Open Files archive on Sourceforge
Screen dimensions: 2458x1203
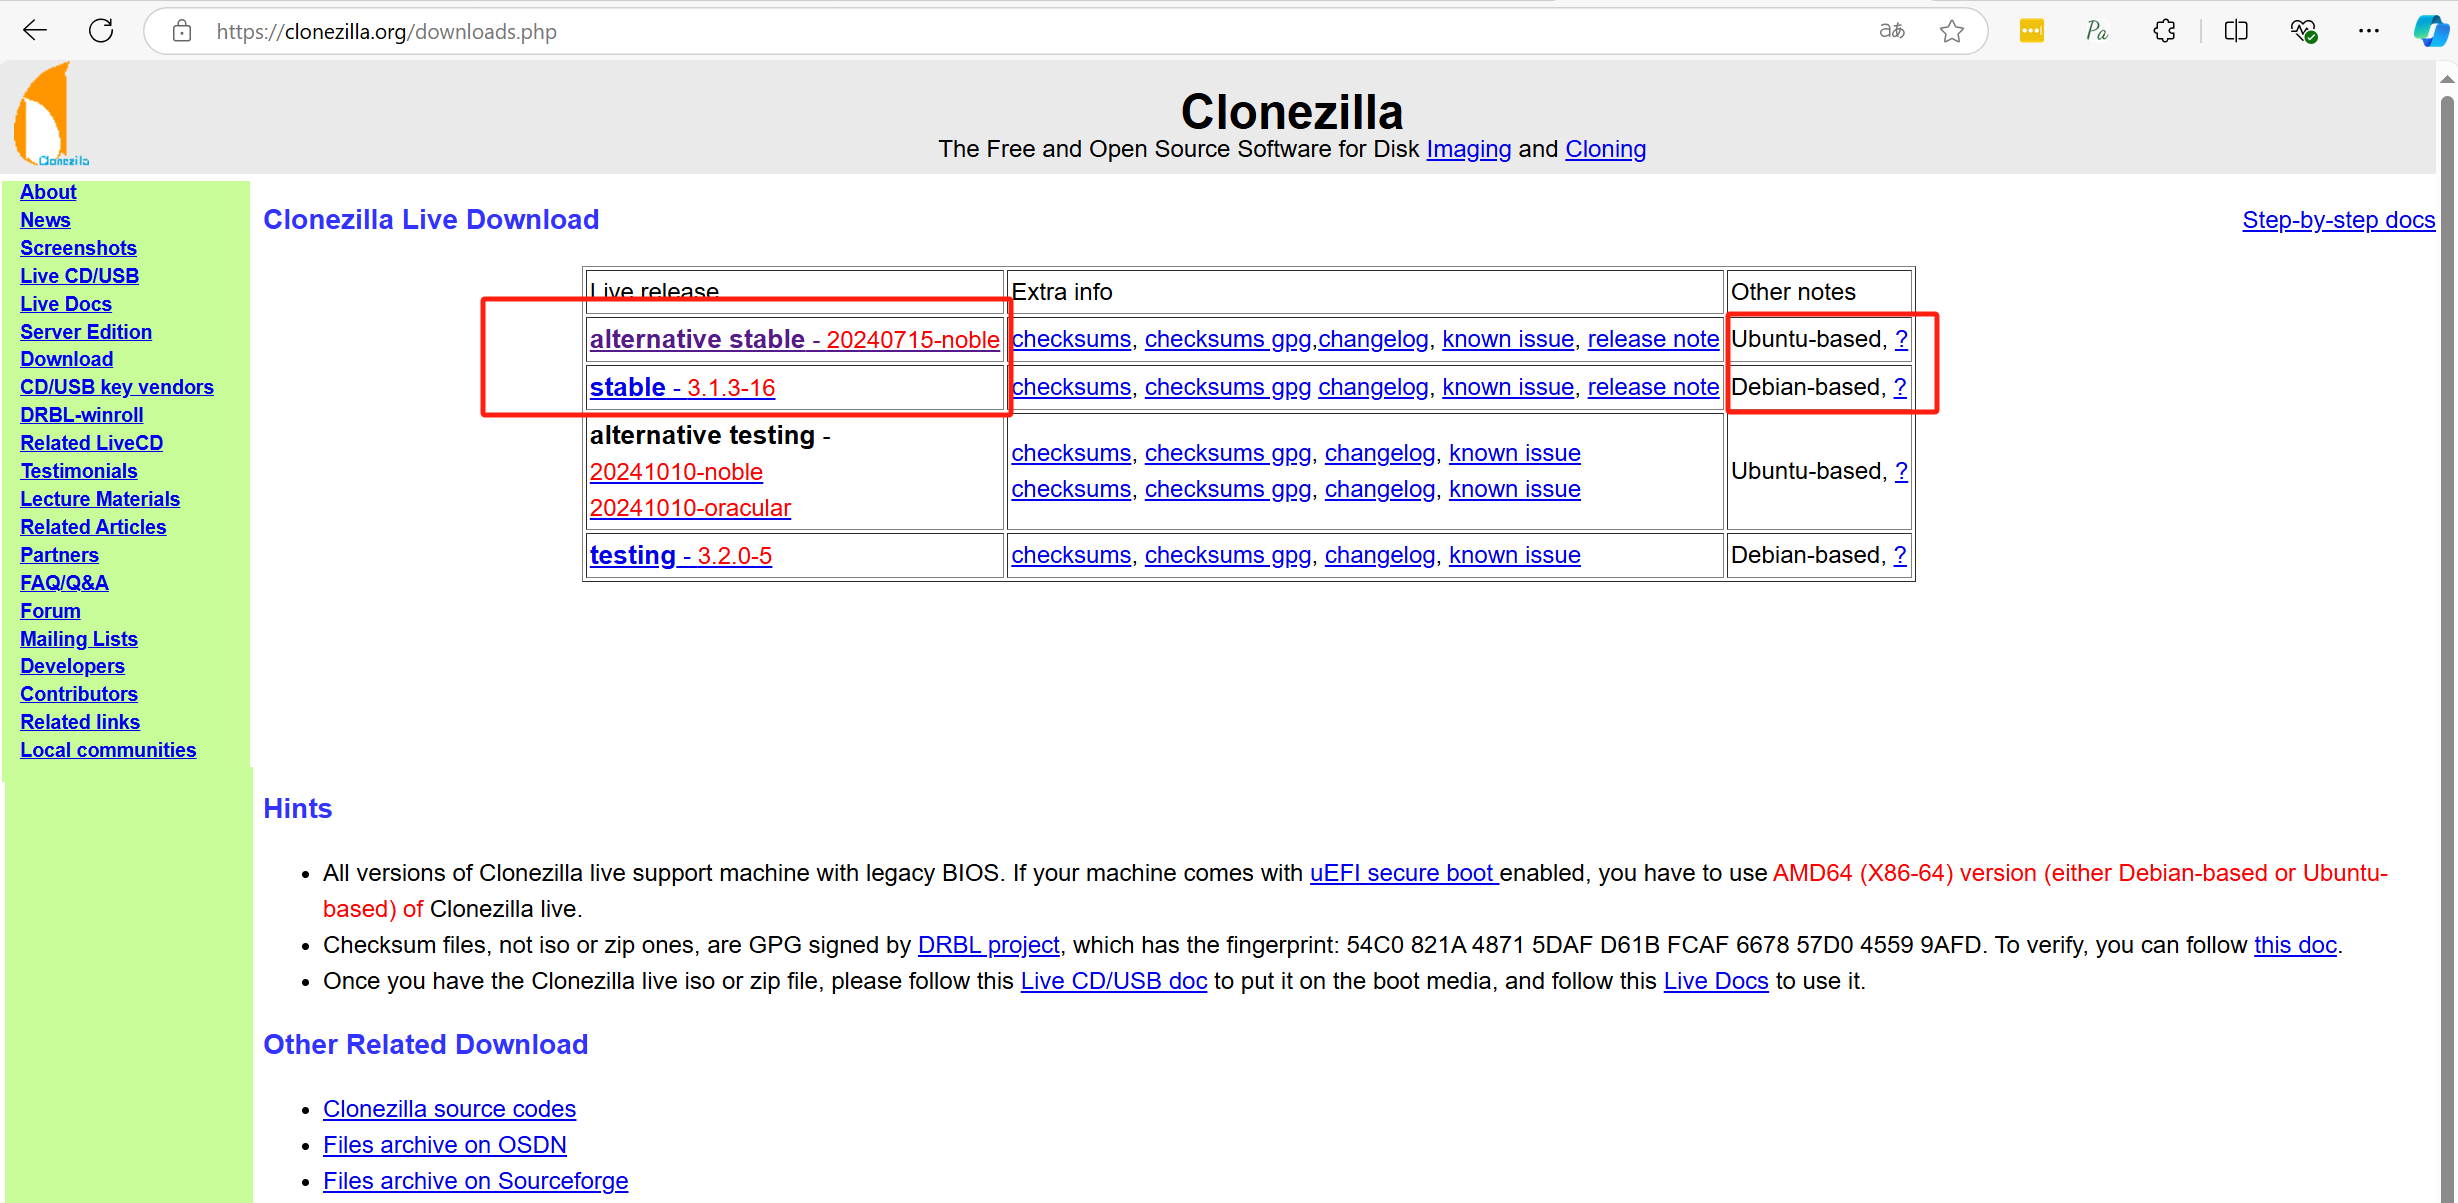pos(475,1181)
